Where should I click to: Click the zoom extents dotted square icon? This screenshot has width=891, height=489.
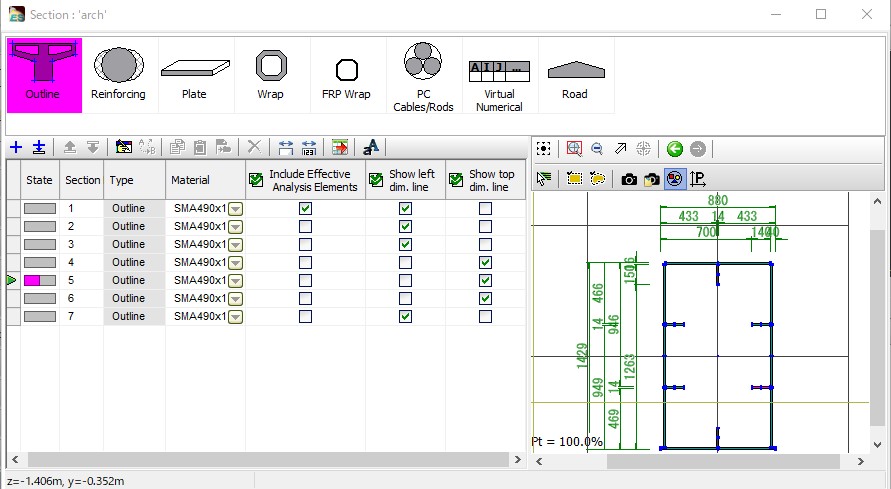click(543, 149)
